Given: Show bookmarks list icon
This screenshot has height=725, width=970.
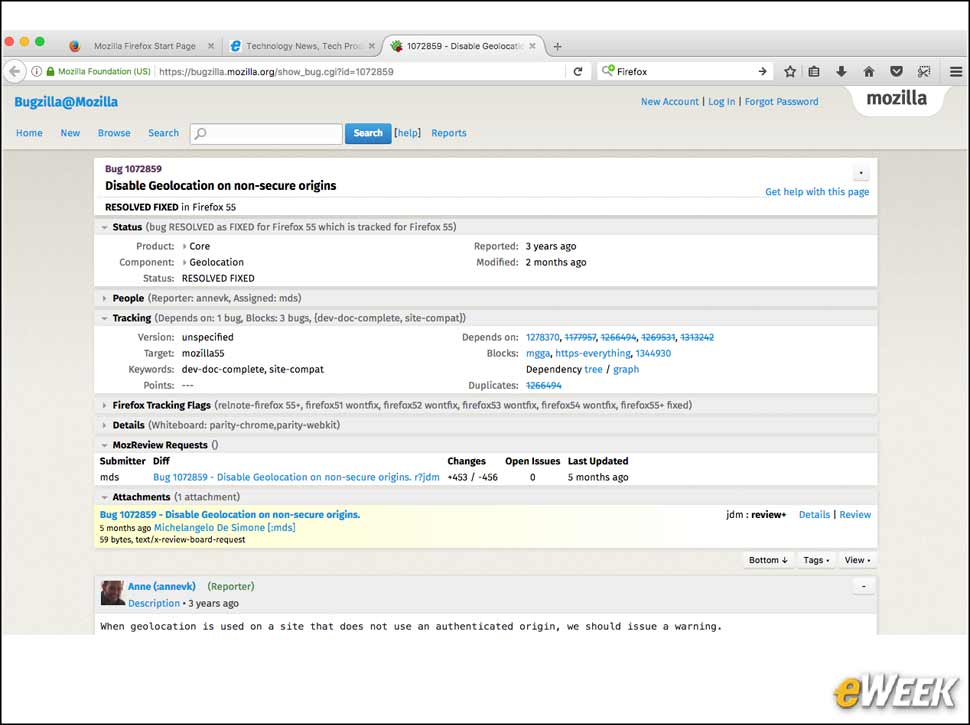Looking at the screenshot, I should 814,72.
